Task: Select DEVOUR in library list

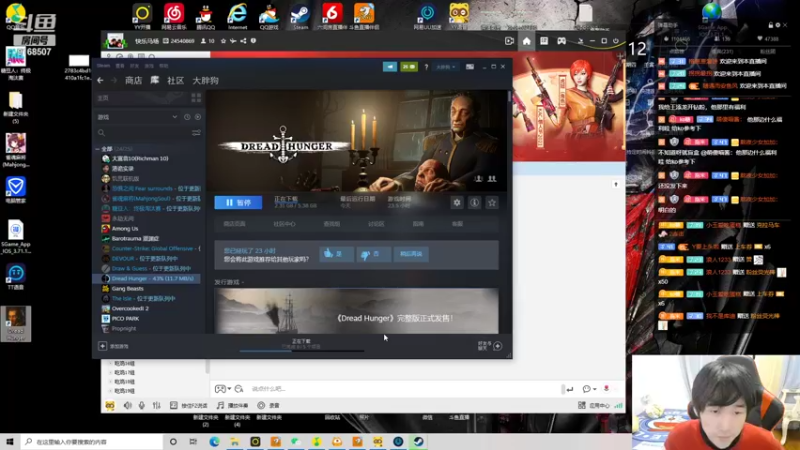Action: tap(144, 259)
